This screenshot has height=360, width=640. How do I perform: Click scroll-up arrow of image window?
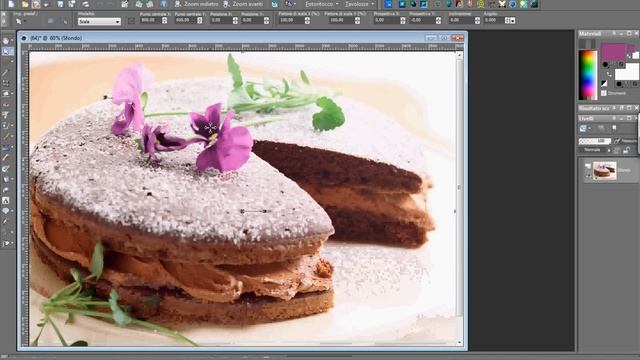[x=459, y=55]
